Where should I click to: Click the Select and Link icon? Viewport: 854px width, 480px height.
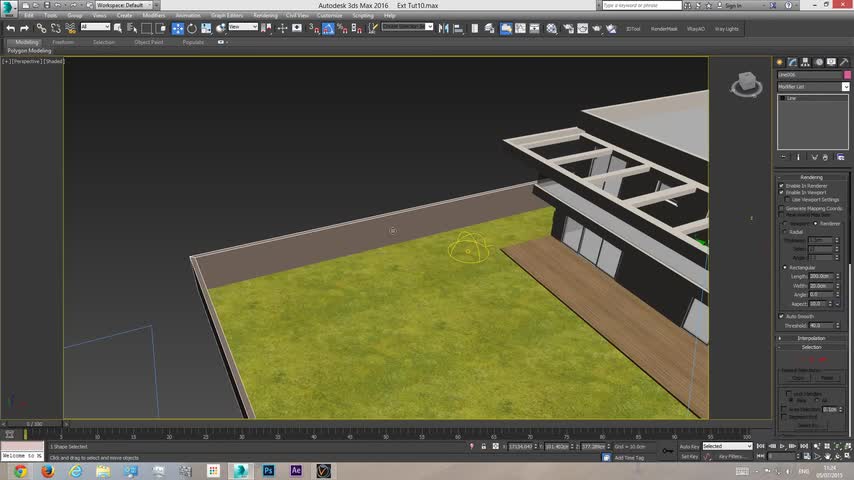41,28
